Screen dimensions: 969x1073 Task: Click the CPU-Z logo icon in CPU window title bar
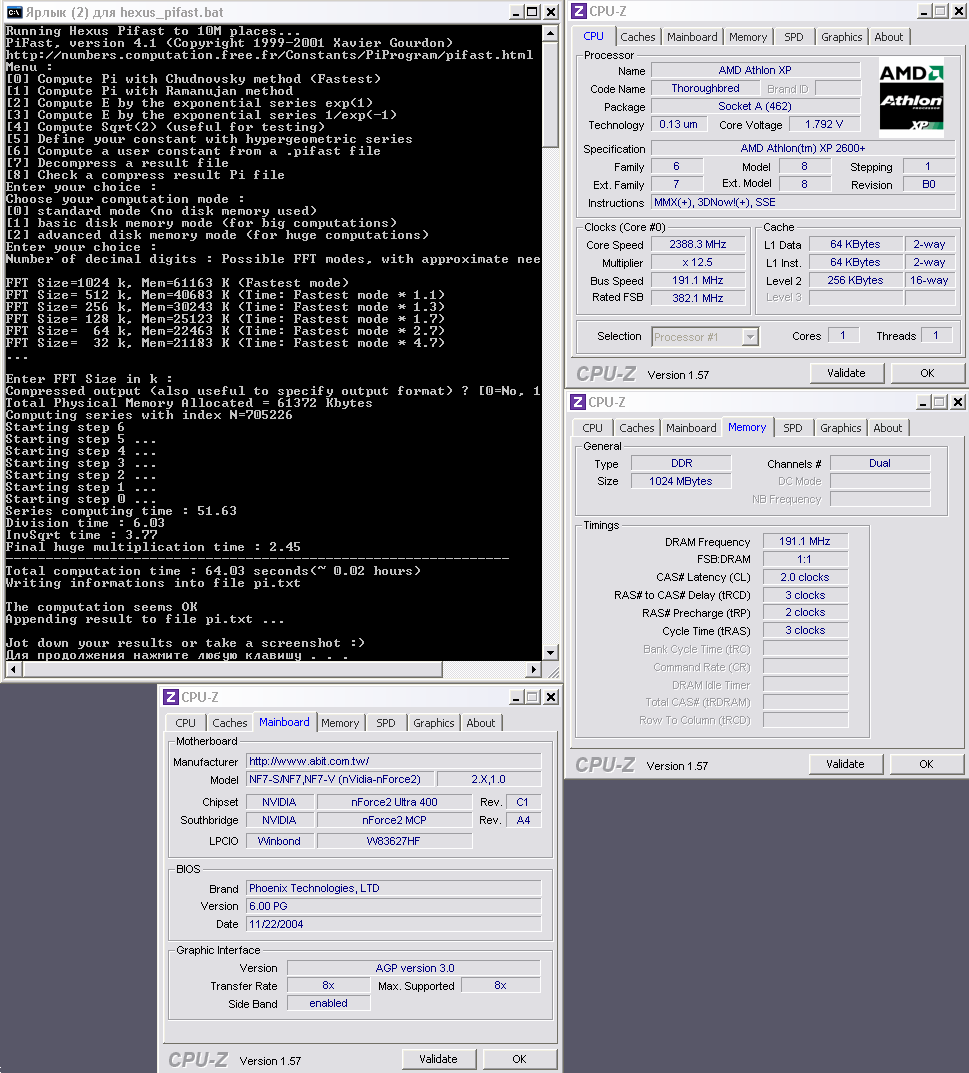[x=579, y=11]
